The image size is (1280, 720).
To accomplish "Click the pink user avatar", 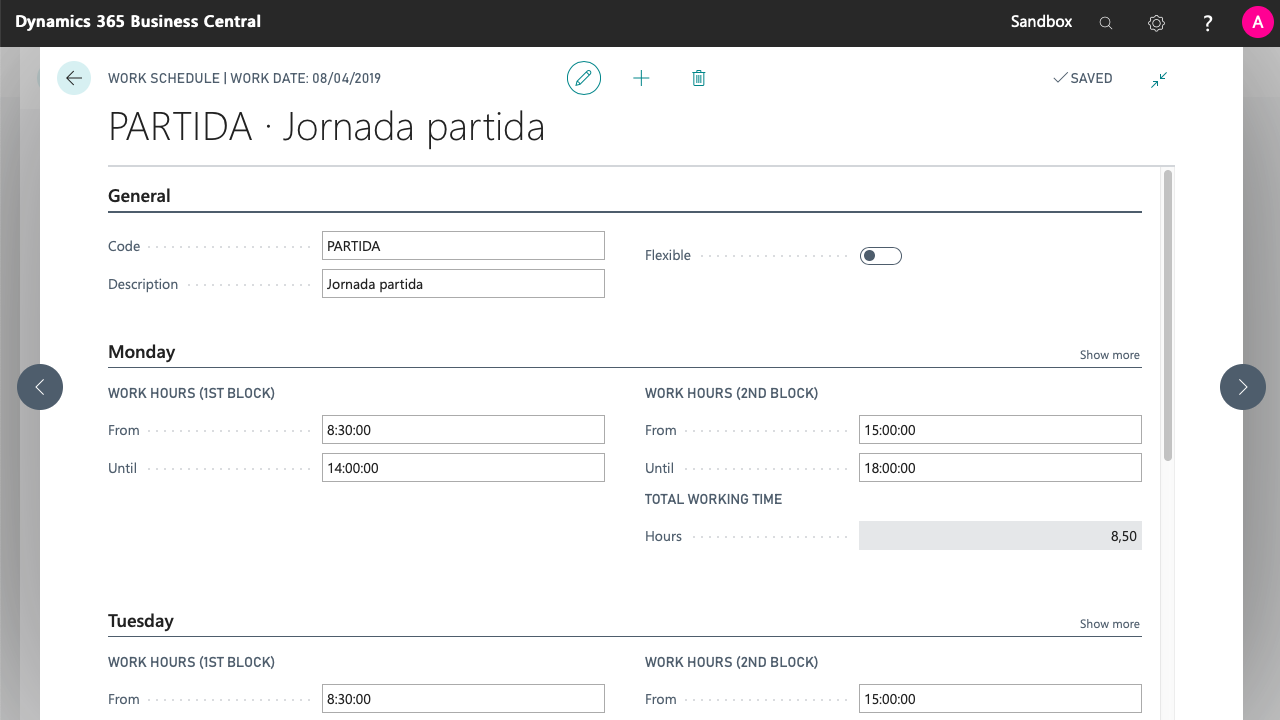I will (1257, 22).
